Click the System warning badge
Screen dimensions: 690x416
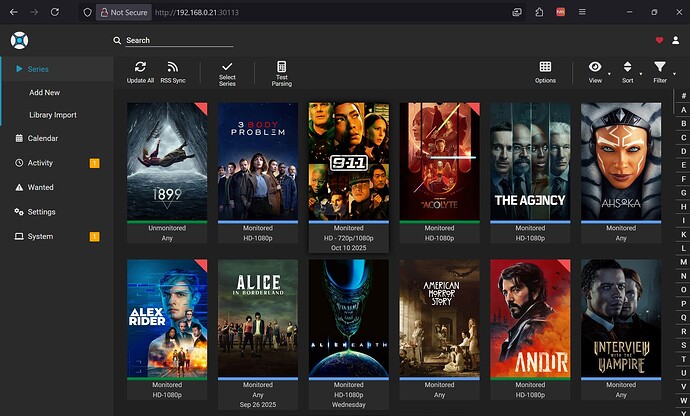pyautogui.click(x=95, y=237)
